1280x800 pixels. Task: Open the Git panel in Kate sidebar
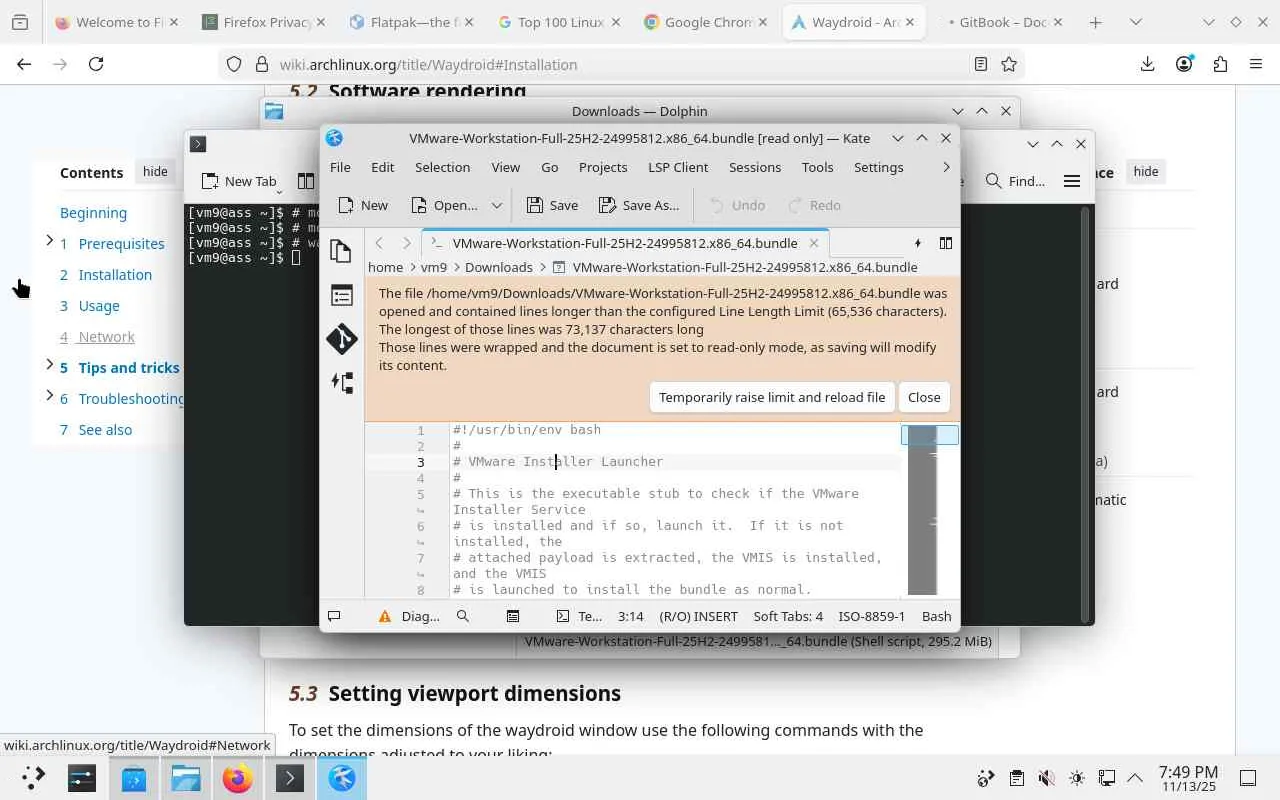click(x=341, y=338)
